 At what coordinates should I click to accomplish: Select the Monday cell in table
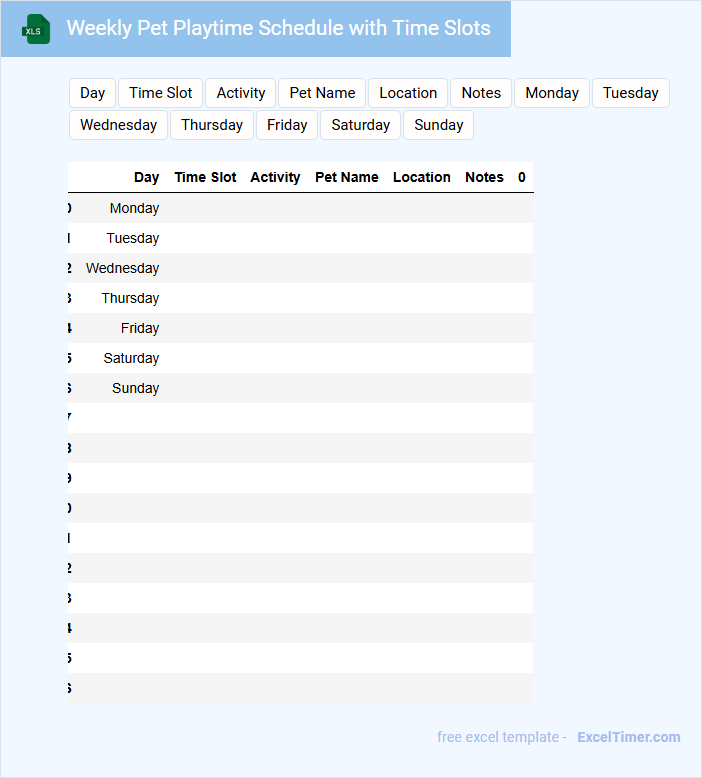coord(134,208)
